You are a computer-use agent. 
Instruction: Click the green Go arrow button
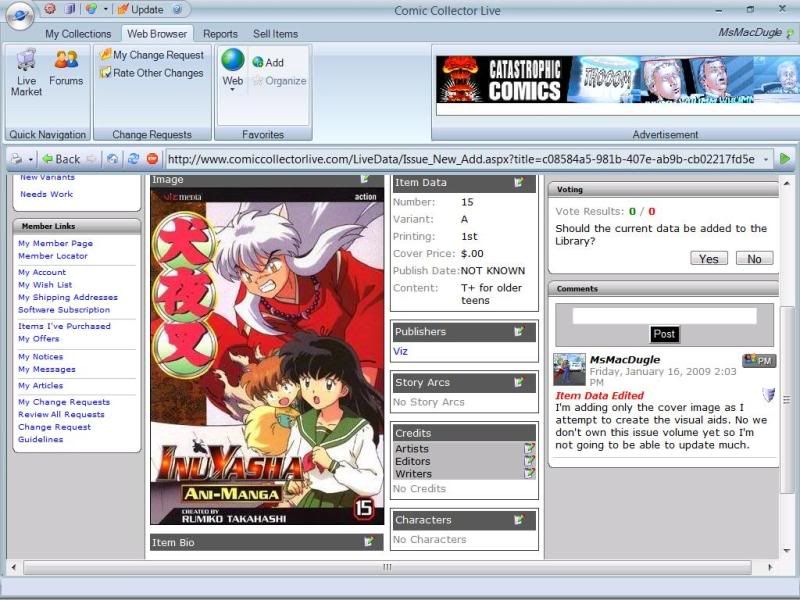pyautogui.click(x=785, y=159)
